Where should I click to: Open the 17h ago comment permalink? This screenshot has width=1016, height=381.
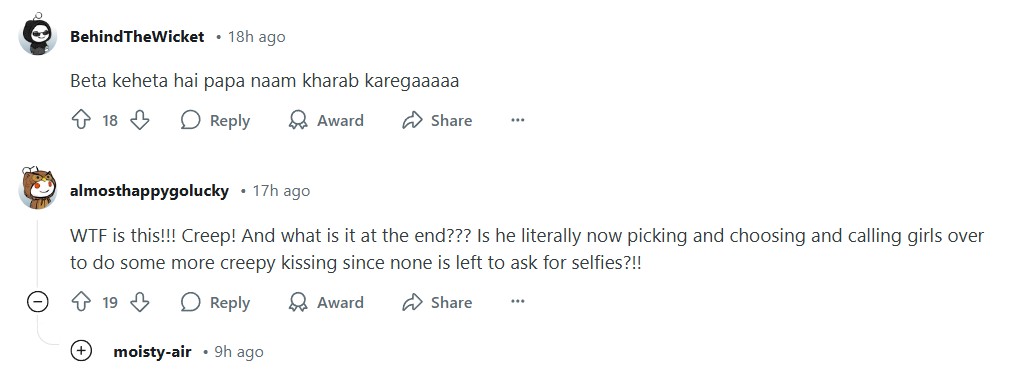pos(281,191)
